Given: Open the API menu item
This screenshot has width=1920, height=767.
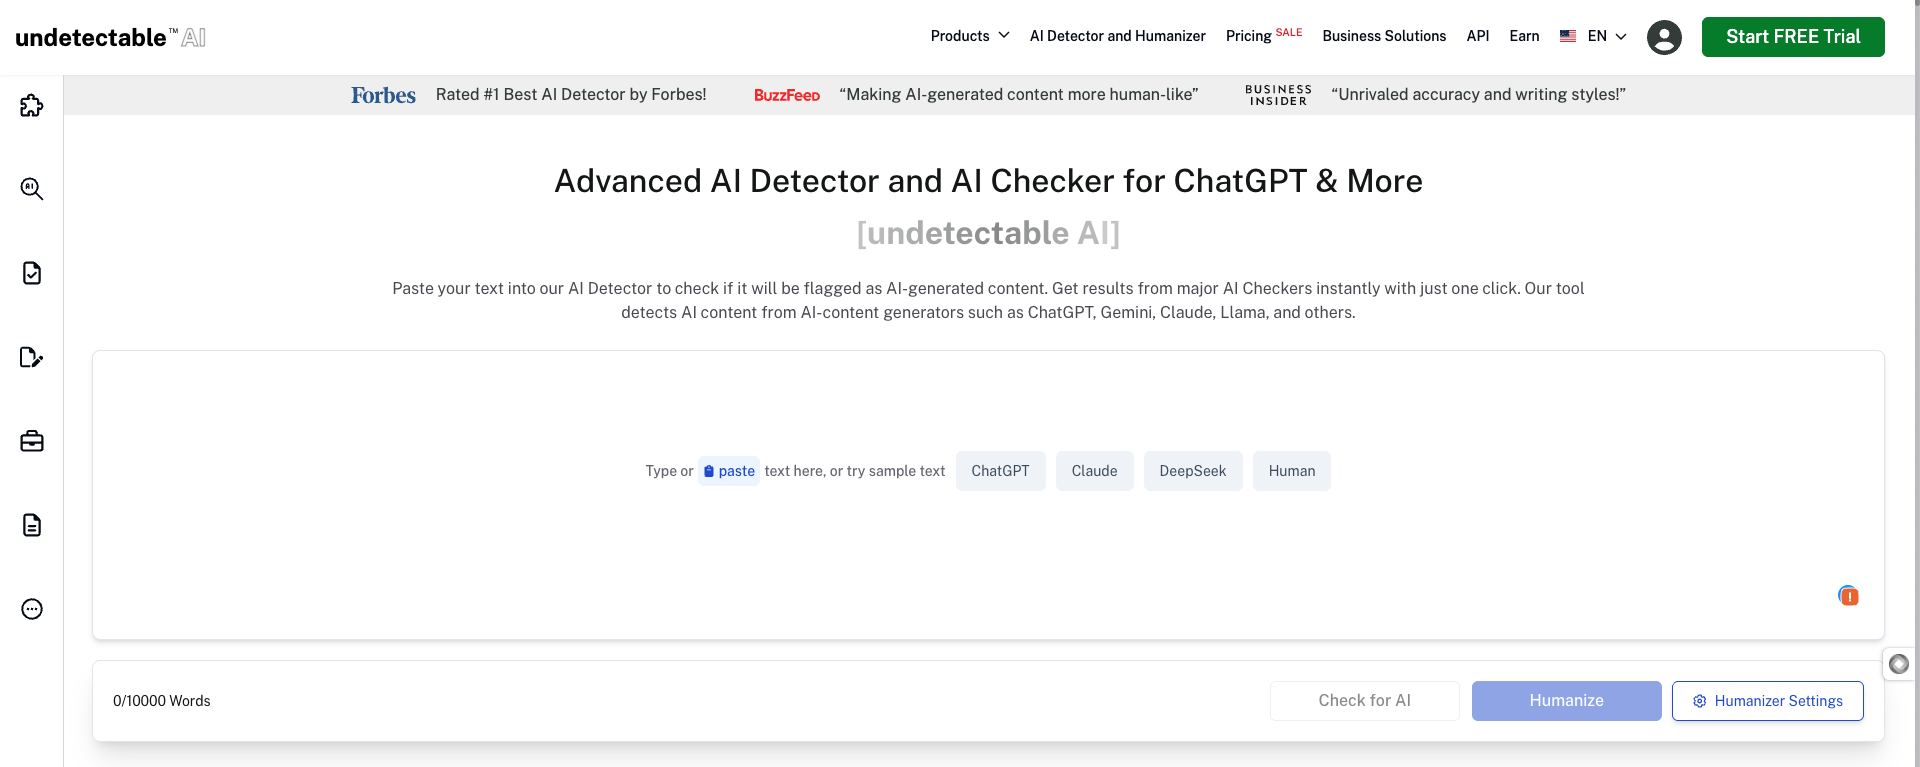Looking at the screenshot, I should [x=1478, y=36].
